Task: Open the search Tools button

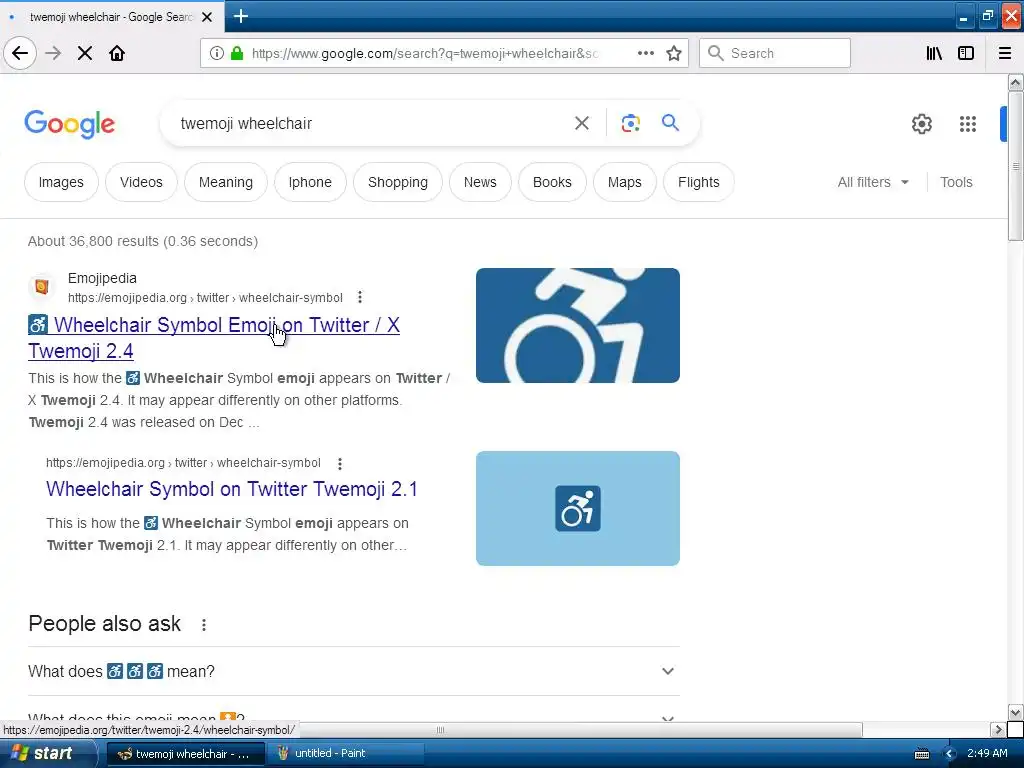Action: tap(956, 182)
